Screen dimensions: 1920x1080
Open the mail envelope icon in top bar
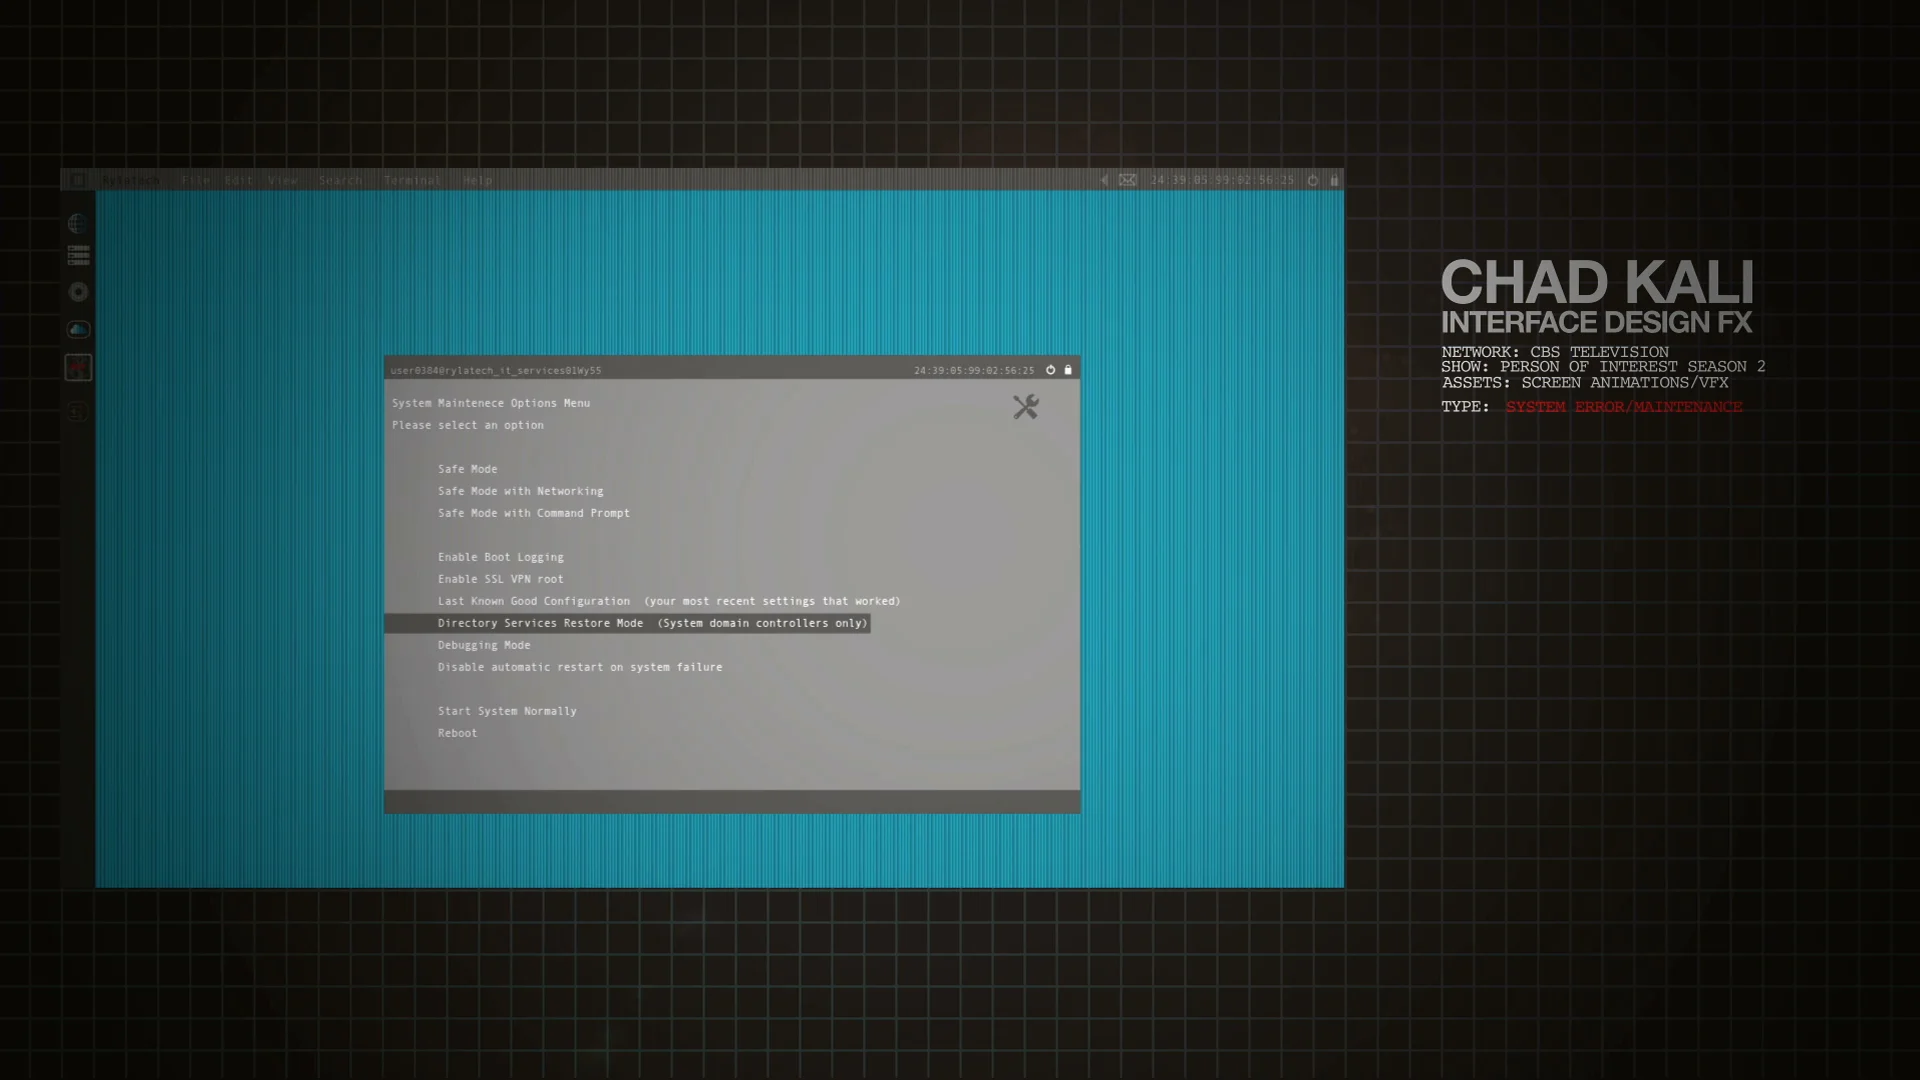1127,180
